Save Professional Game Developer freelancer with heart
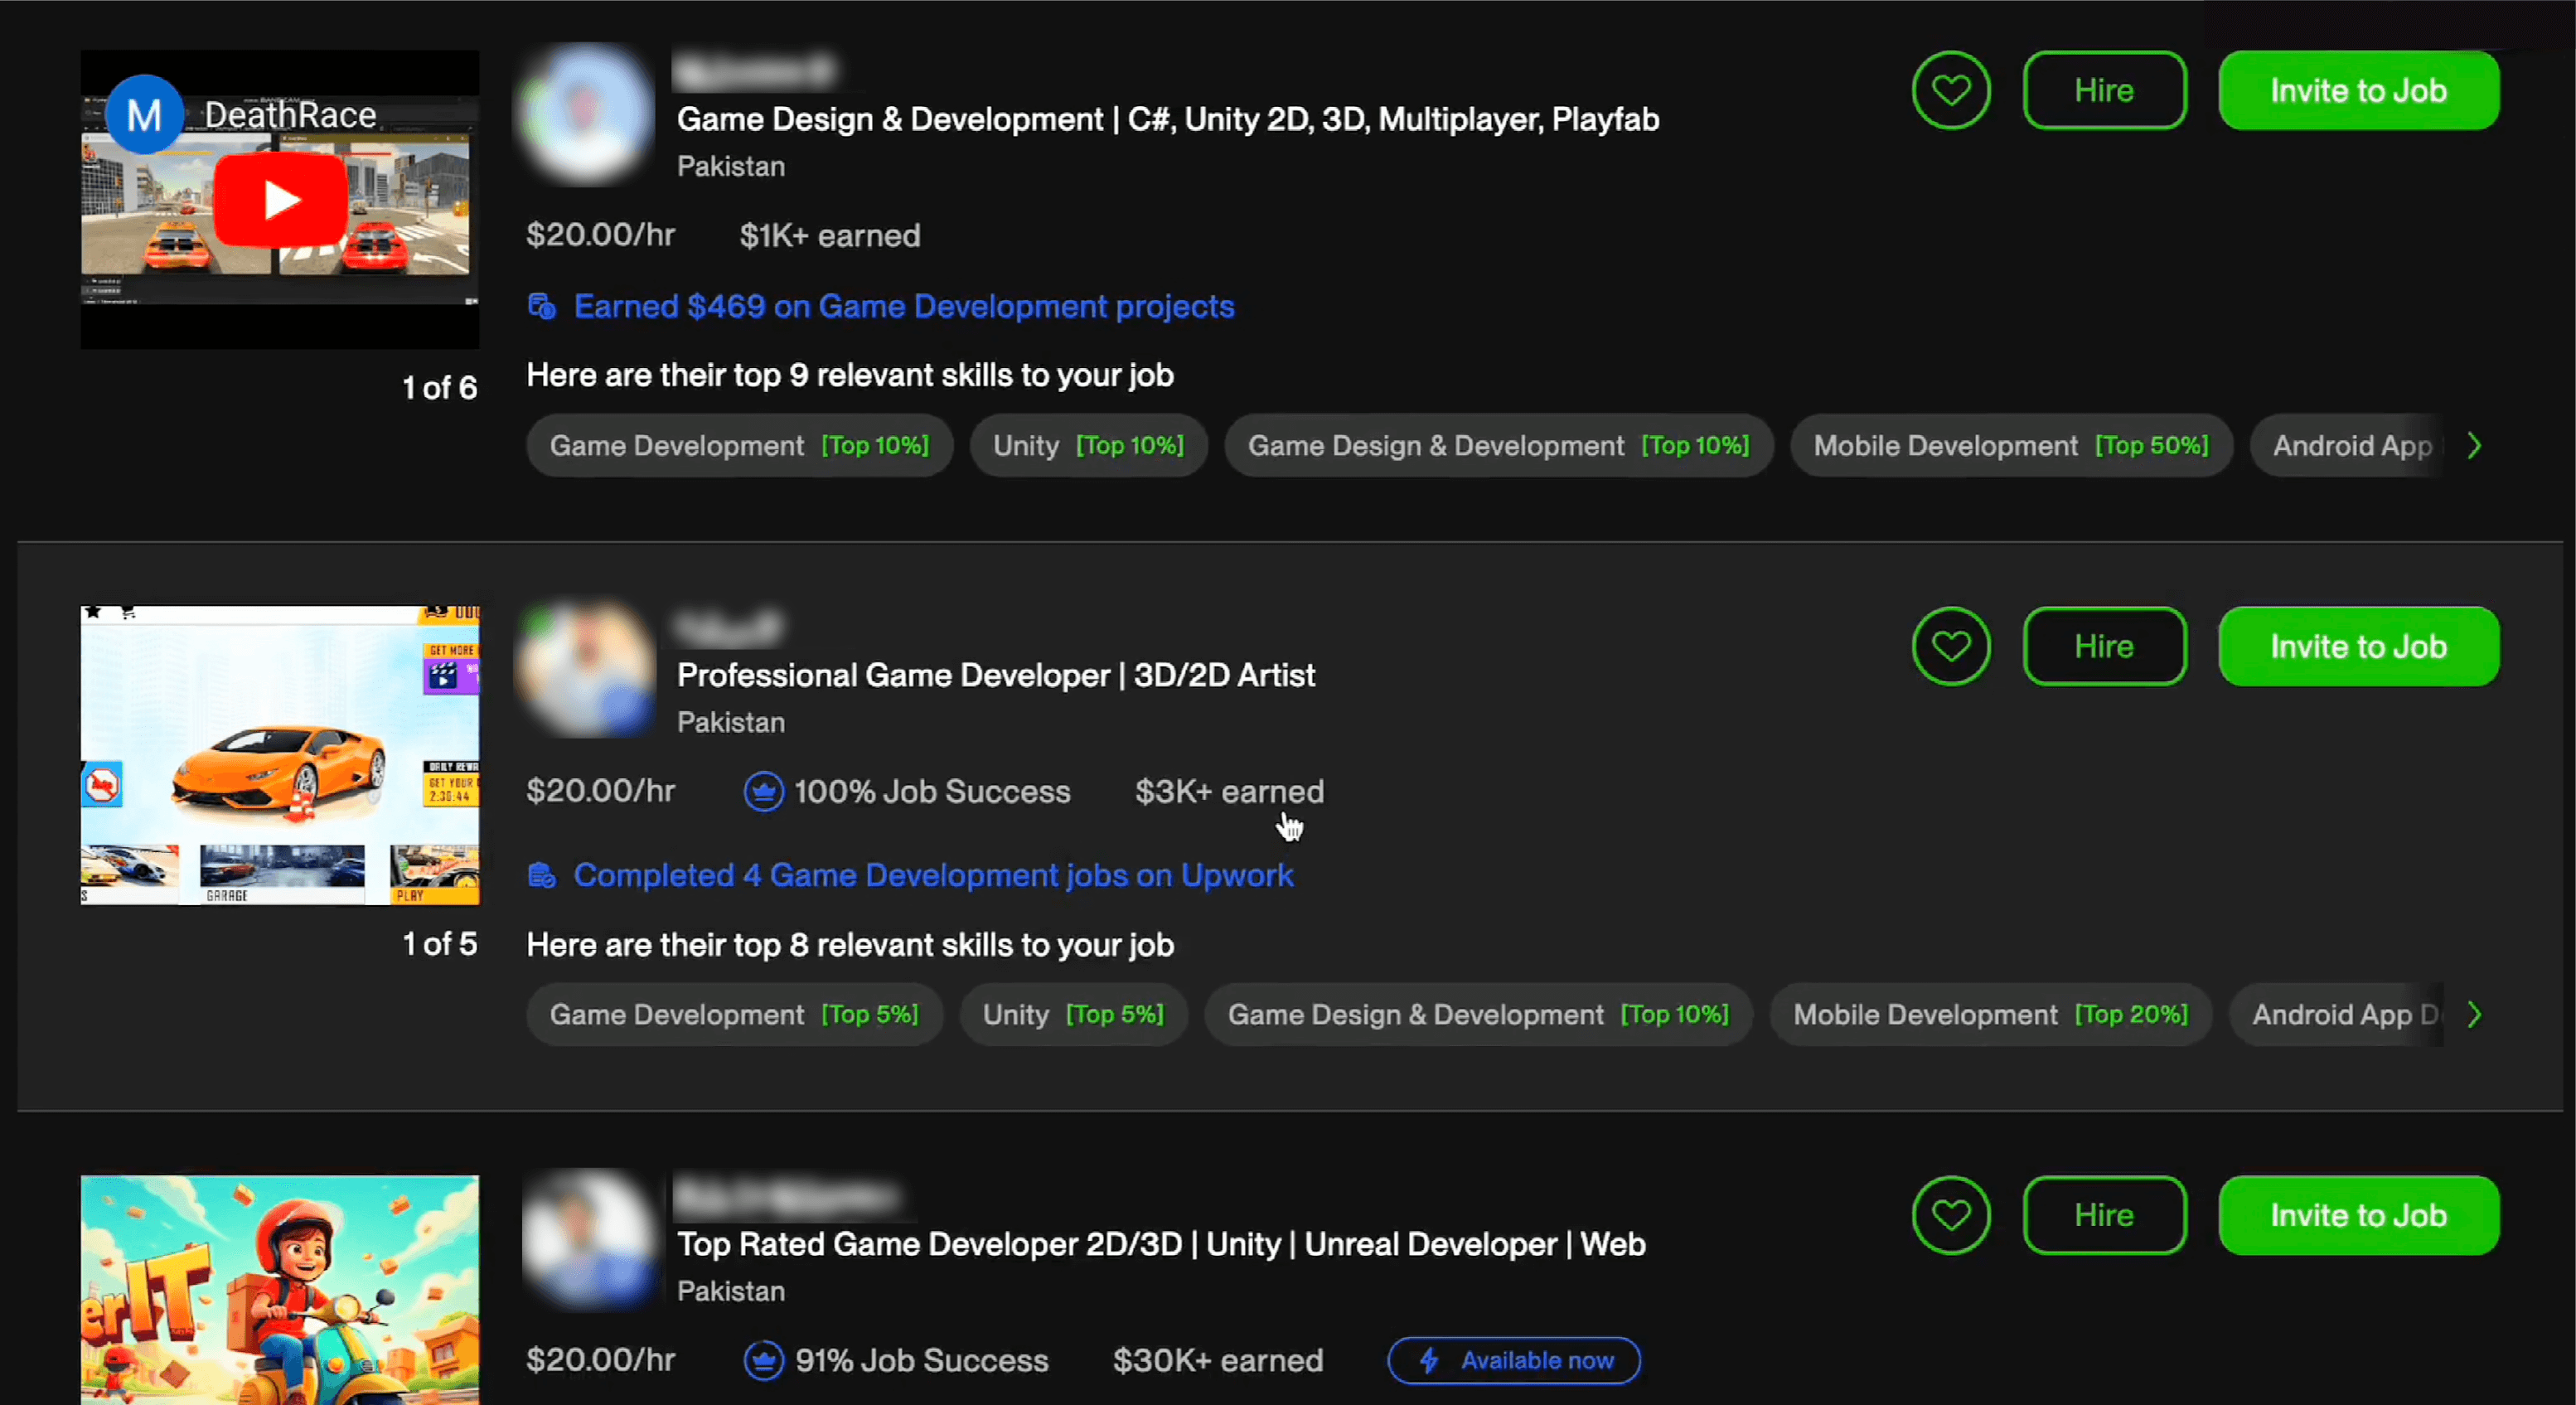Viewport: 2576px width, 1405px height. tap(1950, 646)
